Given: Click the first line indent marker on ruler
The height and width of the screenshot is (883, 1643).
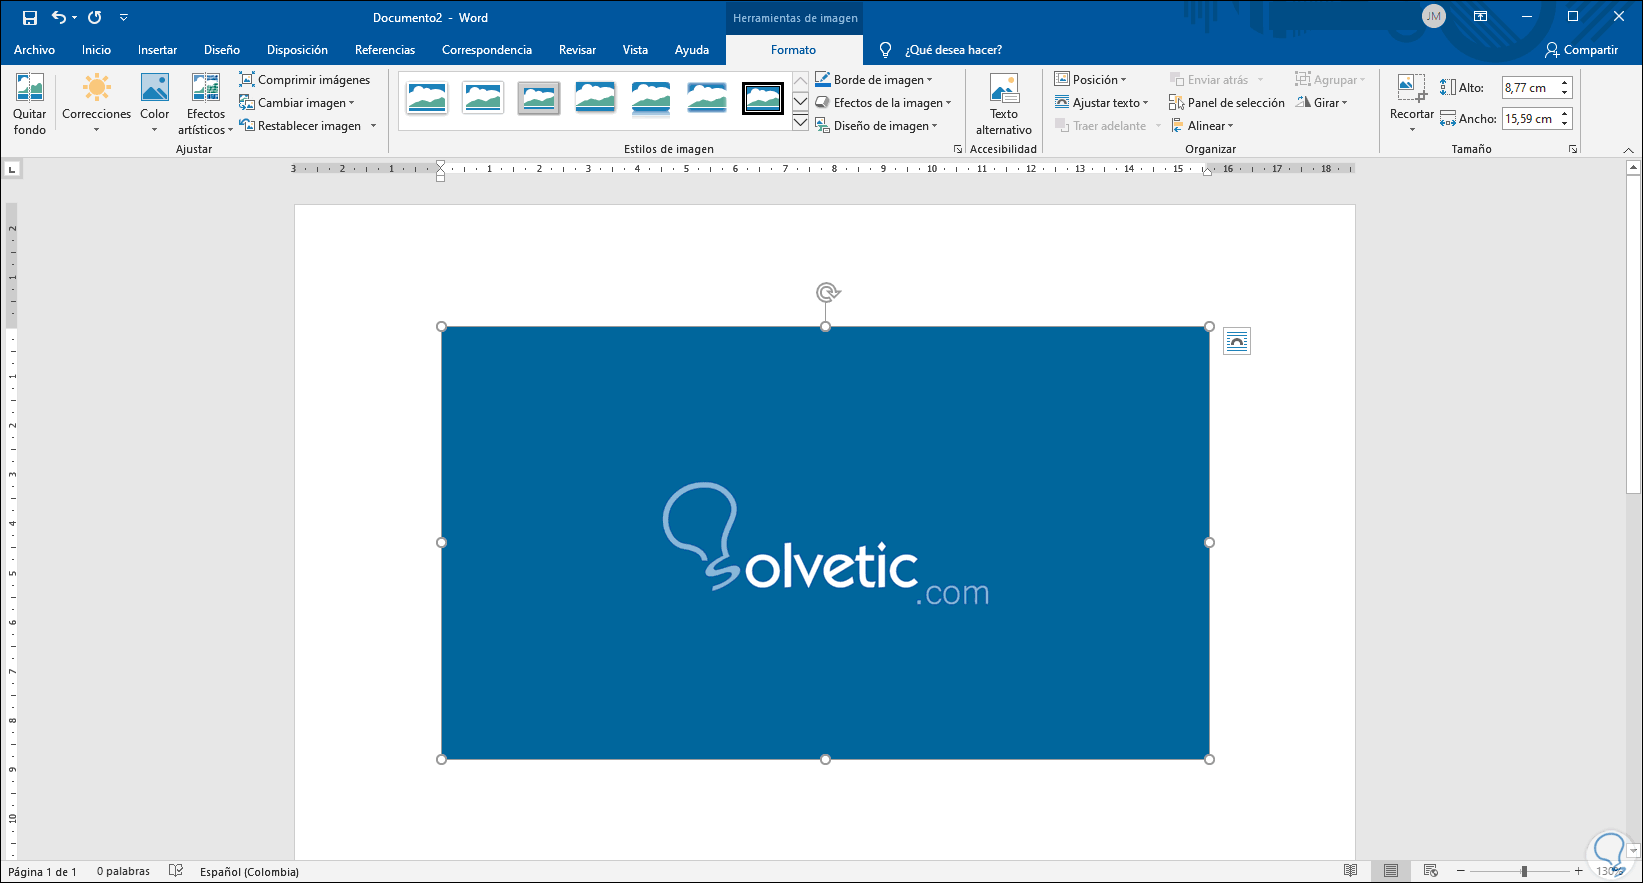Looking at the screenshot, I should click(x=441, y=165).
